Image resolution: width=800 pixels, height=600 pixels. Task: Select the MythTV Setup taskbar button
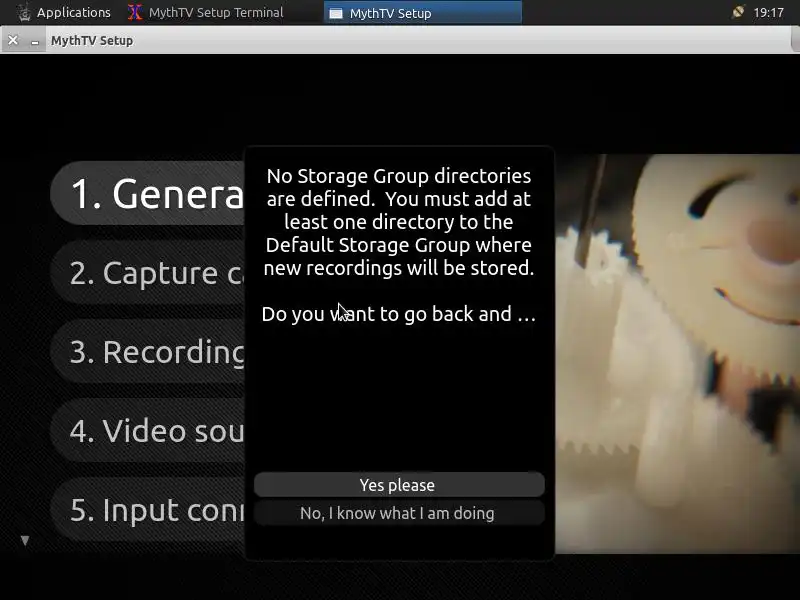pos(422,13)
